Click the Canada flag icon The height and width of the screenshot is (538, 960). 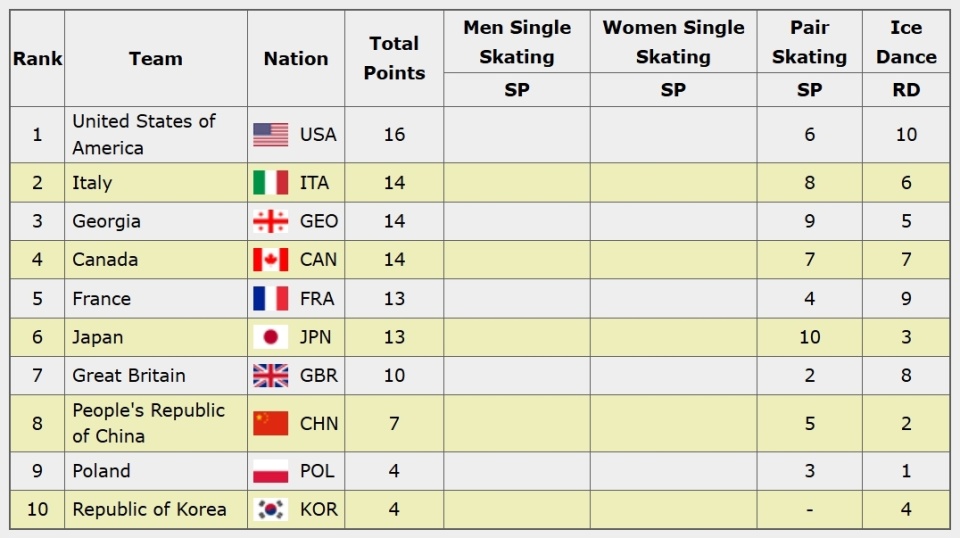click(x=270, y=260)
